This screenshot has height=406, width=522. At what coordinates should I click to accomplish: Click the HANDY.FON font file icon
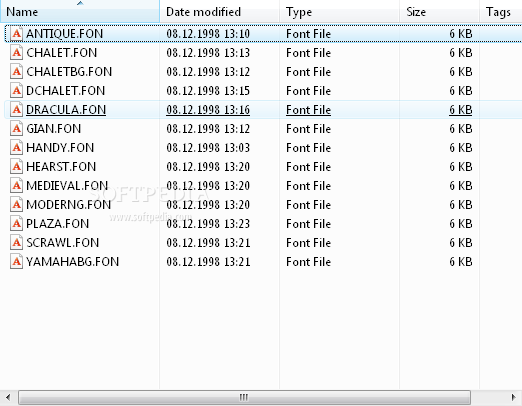click(16, 148)
